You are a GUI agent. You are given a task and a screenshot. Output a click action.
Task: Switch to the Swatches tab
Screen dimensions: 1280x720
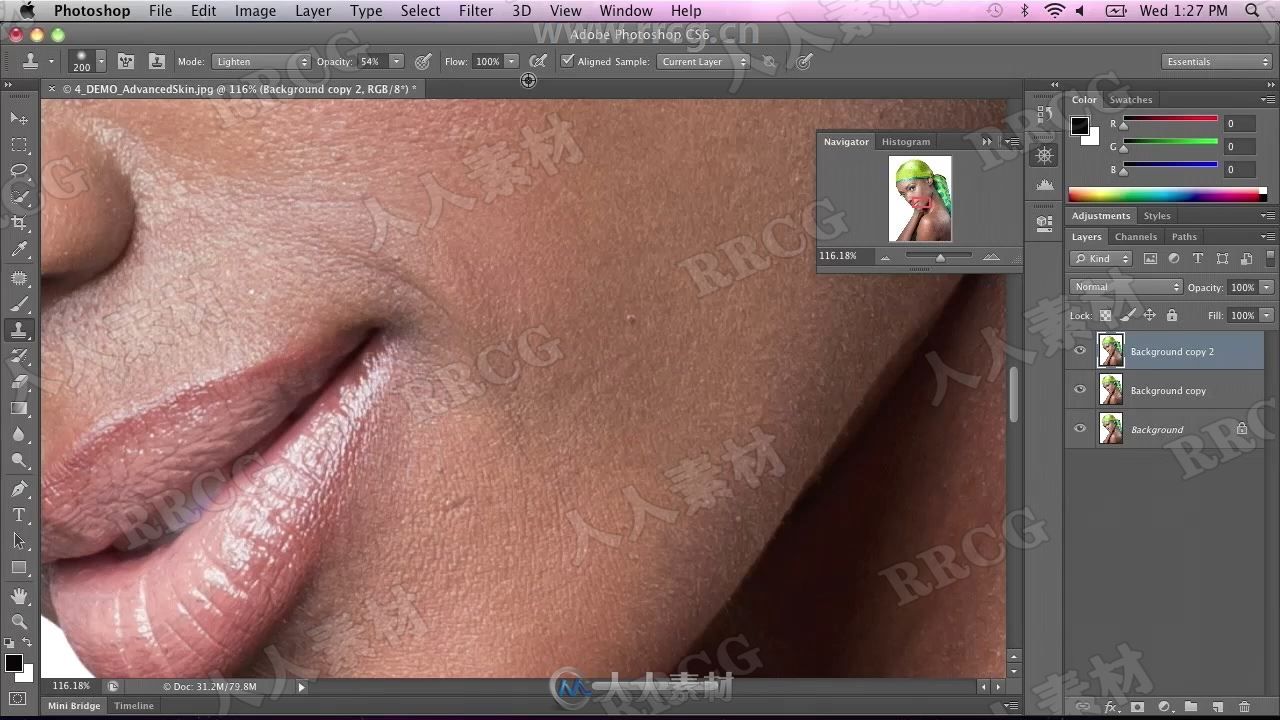1131,100
